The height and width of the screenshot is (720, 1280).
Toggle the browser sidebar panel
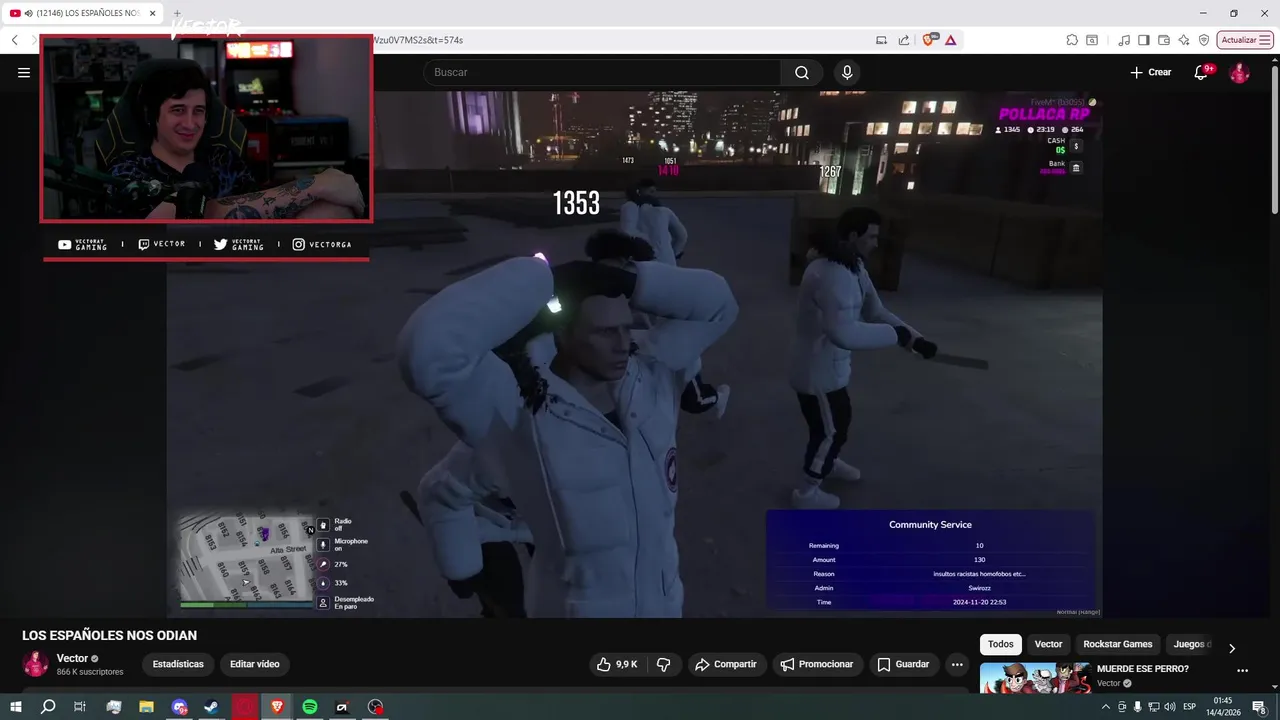(x=1144, y=40)
